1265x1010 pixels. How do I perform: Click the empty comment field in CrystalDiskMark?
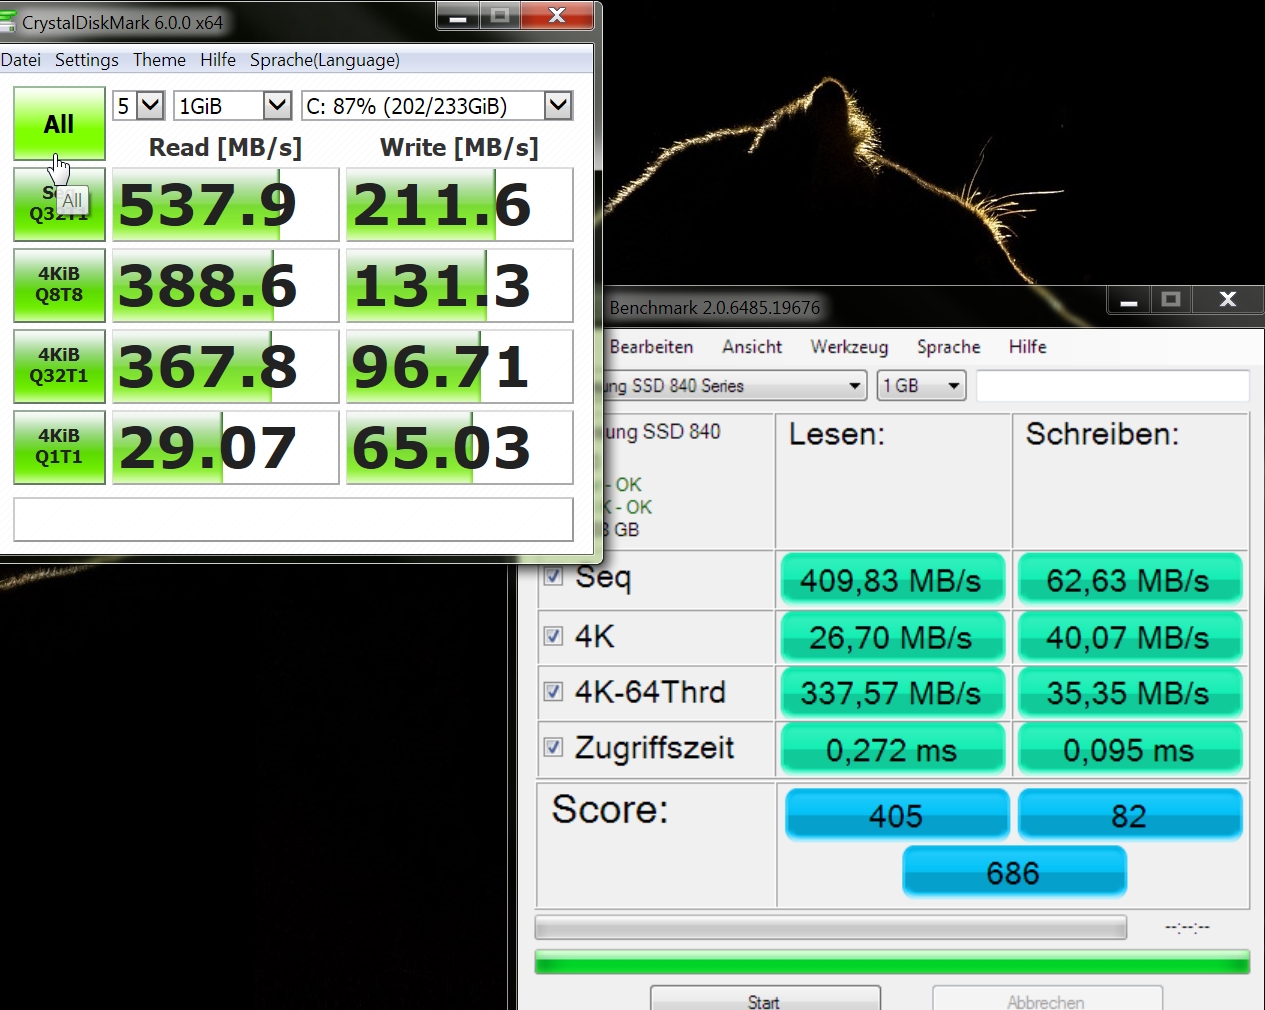point(293,520)
